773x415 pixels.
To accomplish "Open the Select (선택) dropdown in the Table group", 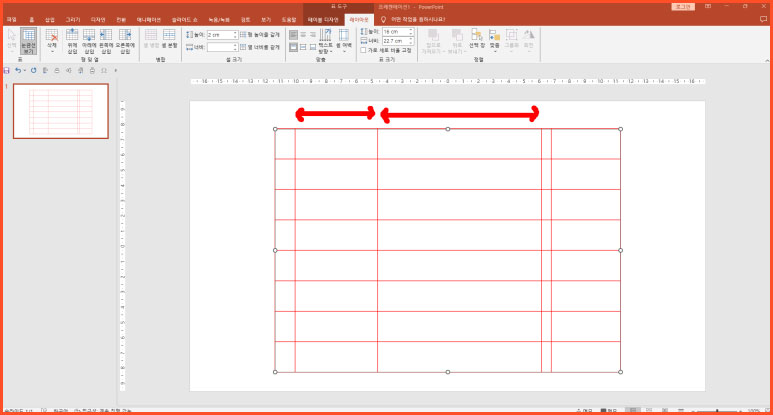I will [x=12, y=41].
